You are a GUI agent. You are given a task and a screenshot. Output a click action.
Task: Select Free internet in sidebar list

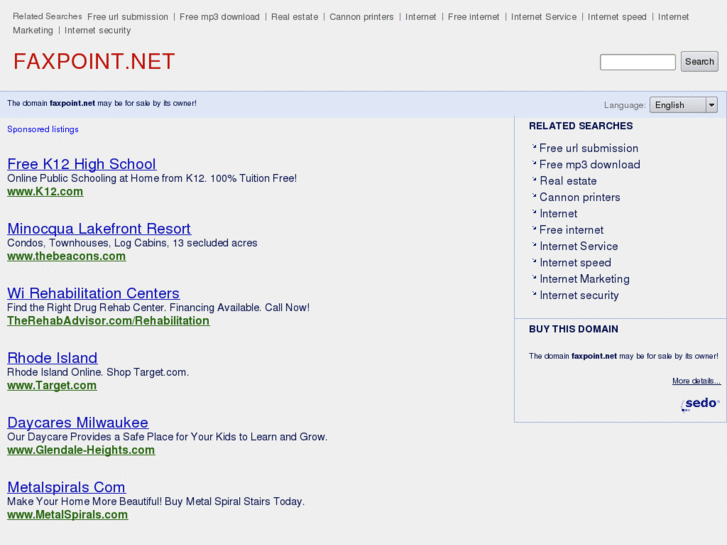571,230
